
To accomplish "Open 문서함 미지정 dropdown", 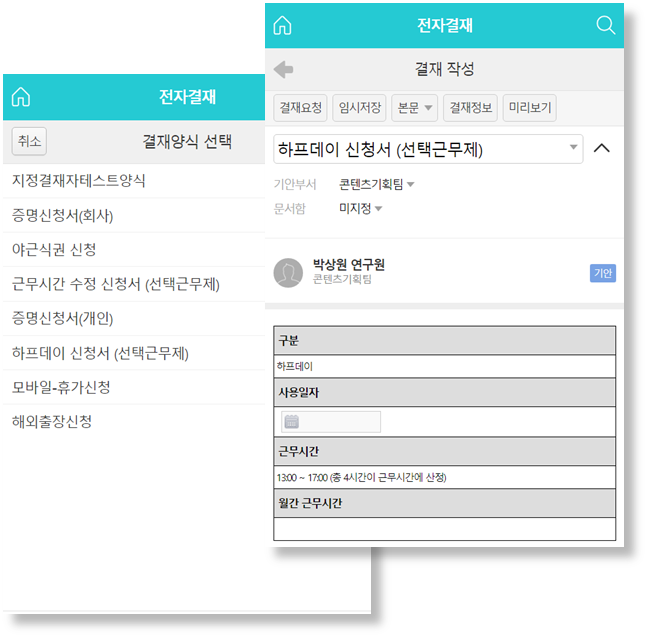I will pyautogui.click(x=360, y=208).
